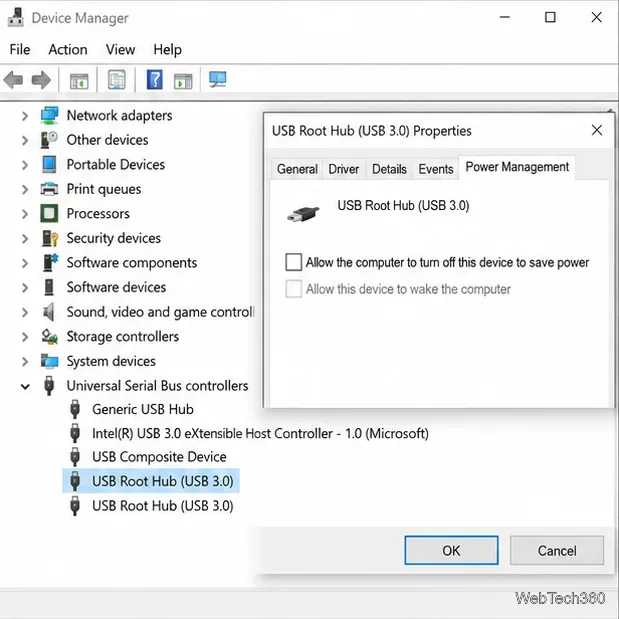Screen dimensions: 619x619
Task: Open the Properties toolbar icon
Action: point(117,80)
